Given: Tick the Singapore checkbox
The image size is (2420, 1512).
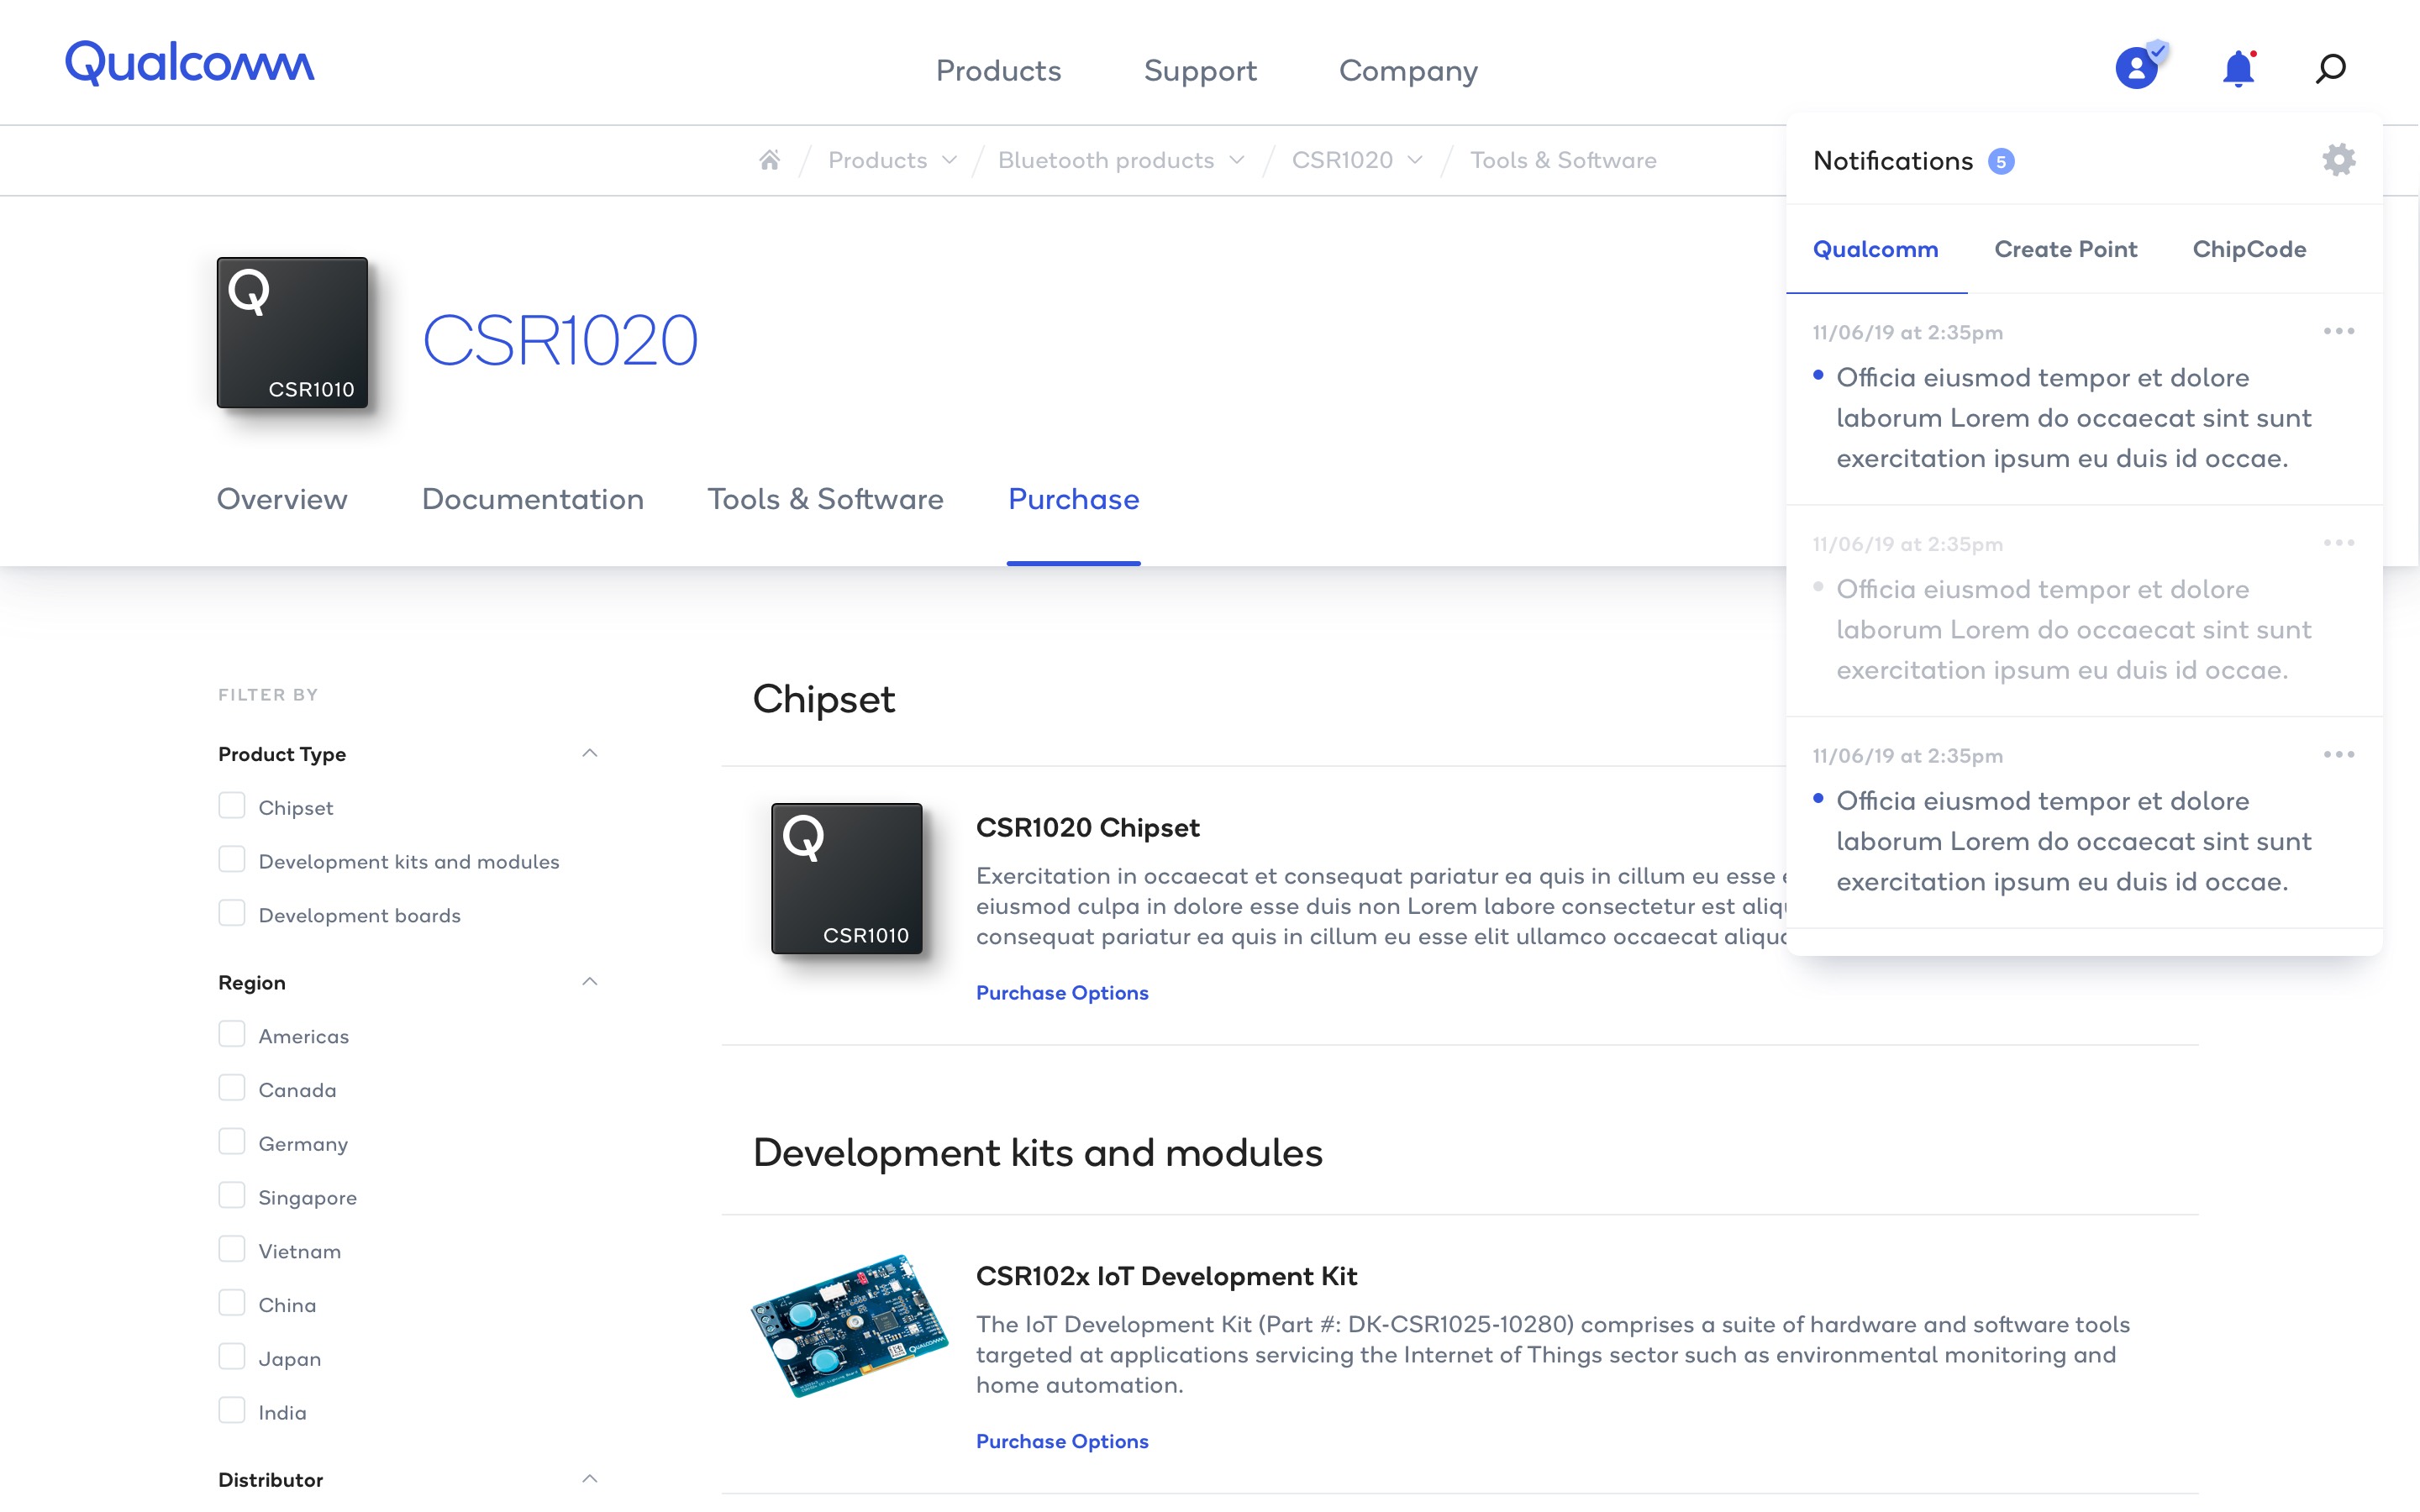Looking at the screenshot, I should [x=232, y=1197].
